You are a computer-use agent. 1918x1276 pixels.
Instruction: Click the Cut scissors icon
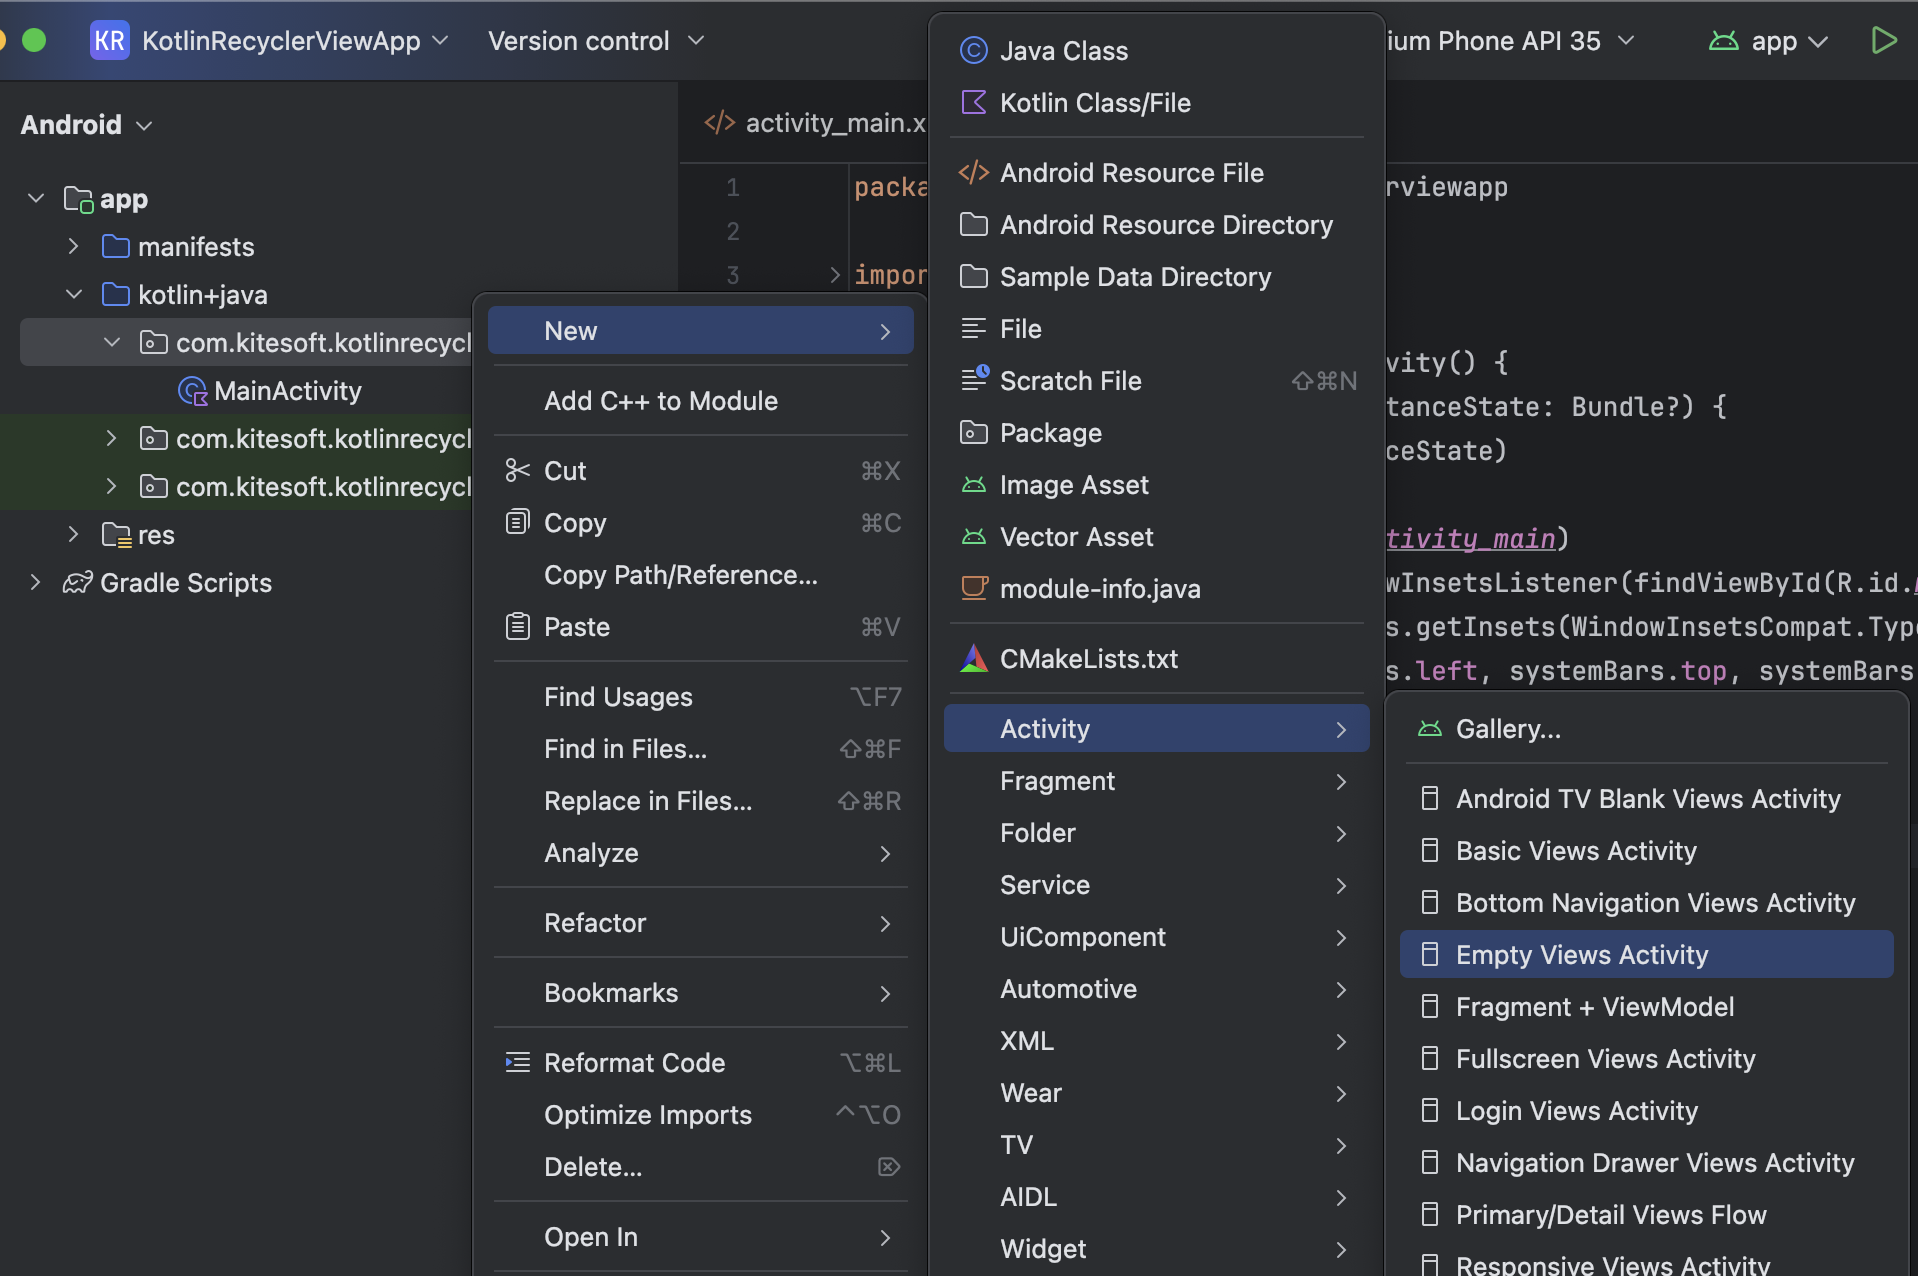(517, 471)
